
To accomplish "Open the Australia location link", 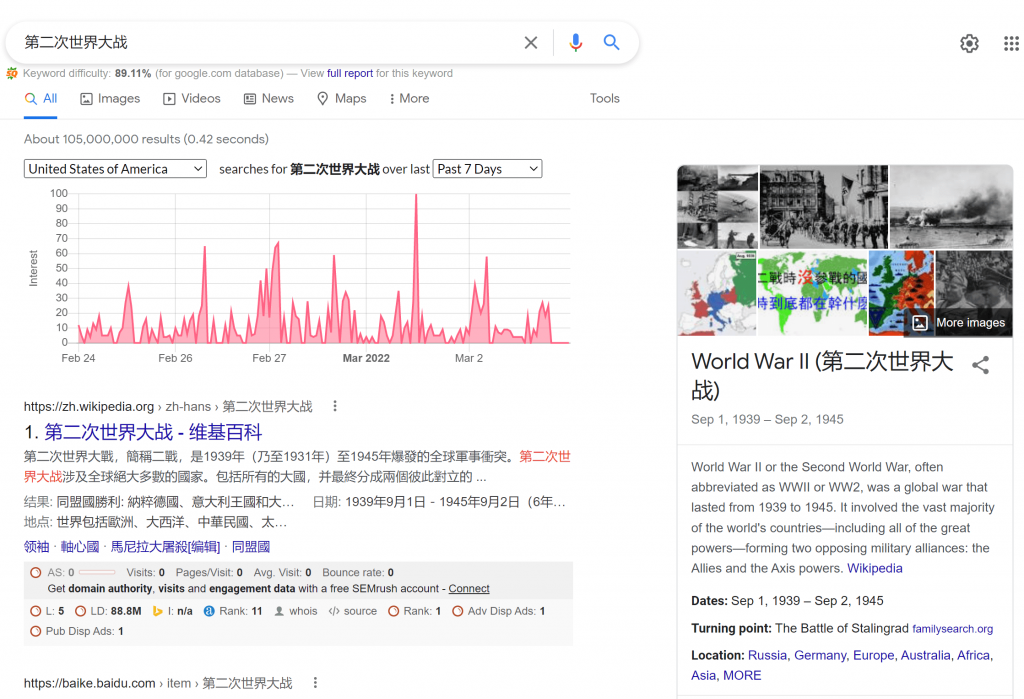I will click(x=925, y=655).
